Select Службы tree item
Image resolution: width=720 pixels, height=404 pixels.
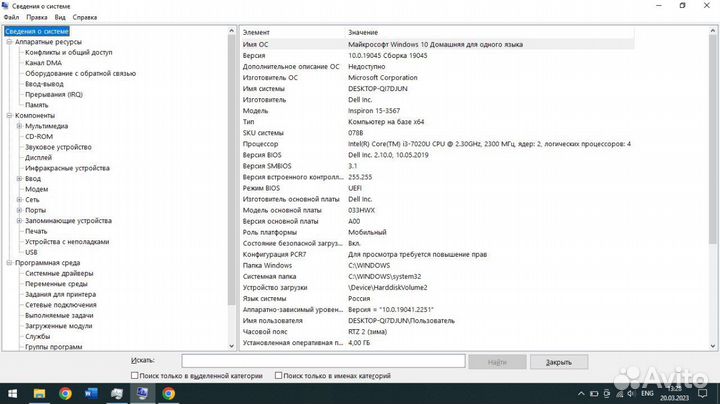[38, 337]
